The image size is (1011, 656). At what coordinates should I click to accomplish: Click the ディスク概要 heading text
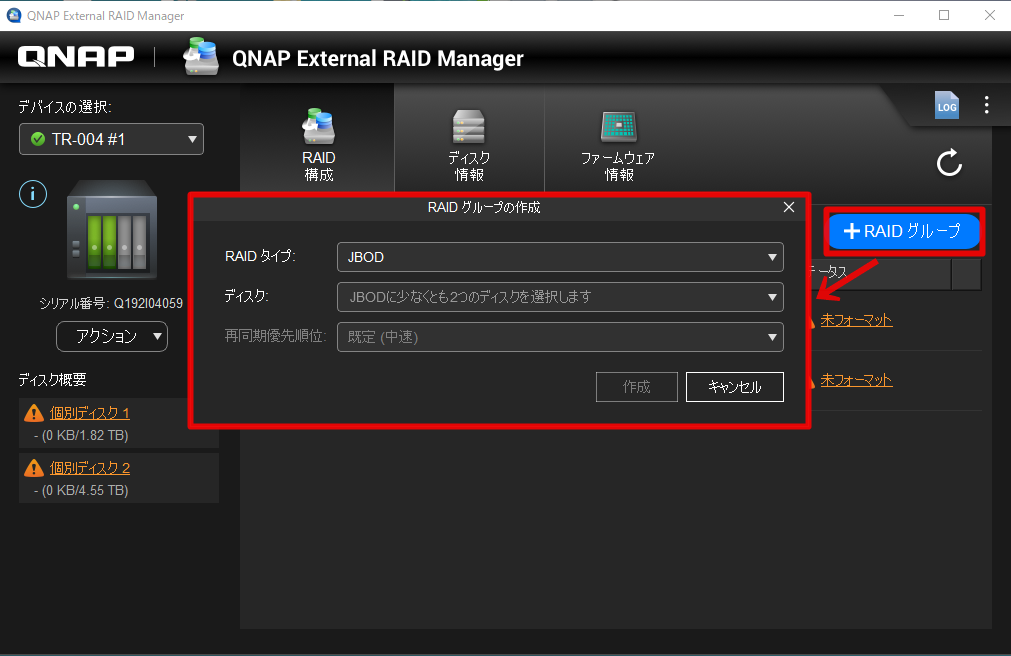(52, 379)
